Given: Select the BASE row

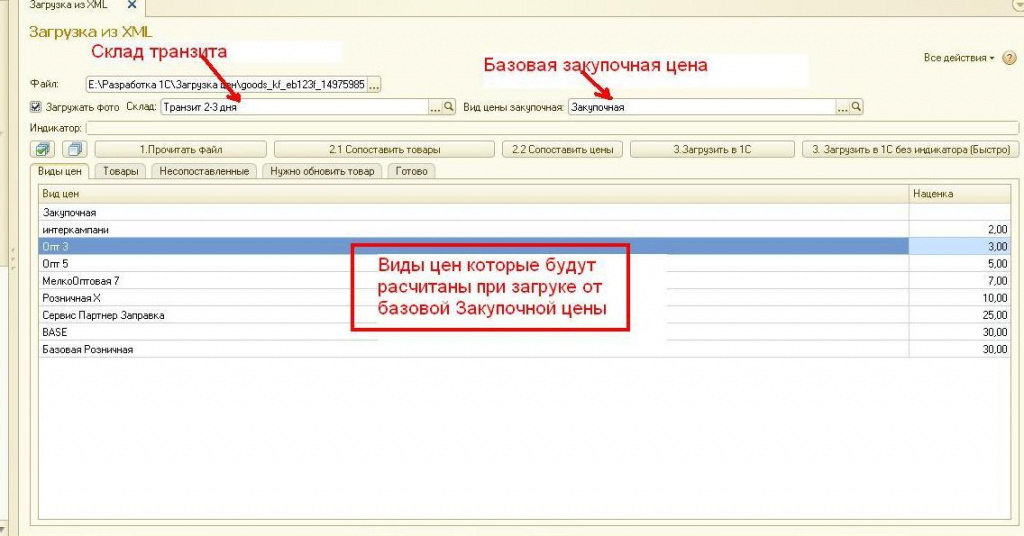Looking at the screenshot, I should [524, 332].
